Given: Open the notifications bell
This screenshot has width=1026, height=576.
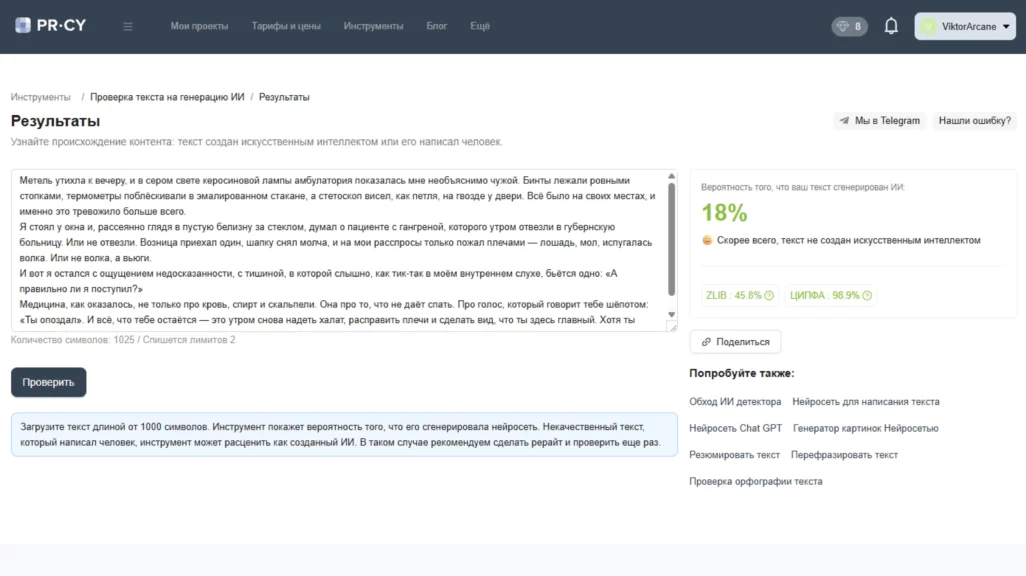Looking at the screenshot, I should 891,27.
